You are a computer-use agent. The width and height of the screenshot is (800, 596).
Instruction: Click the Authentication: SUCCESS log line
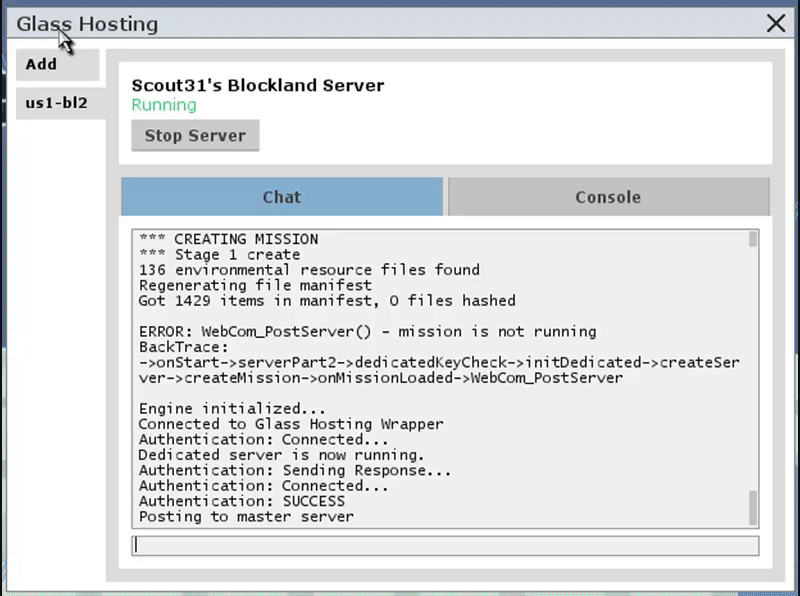[242, 501]
